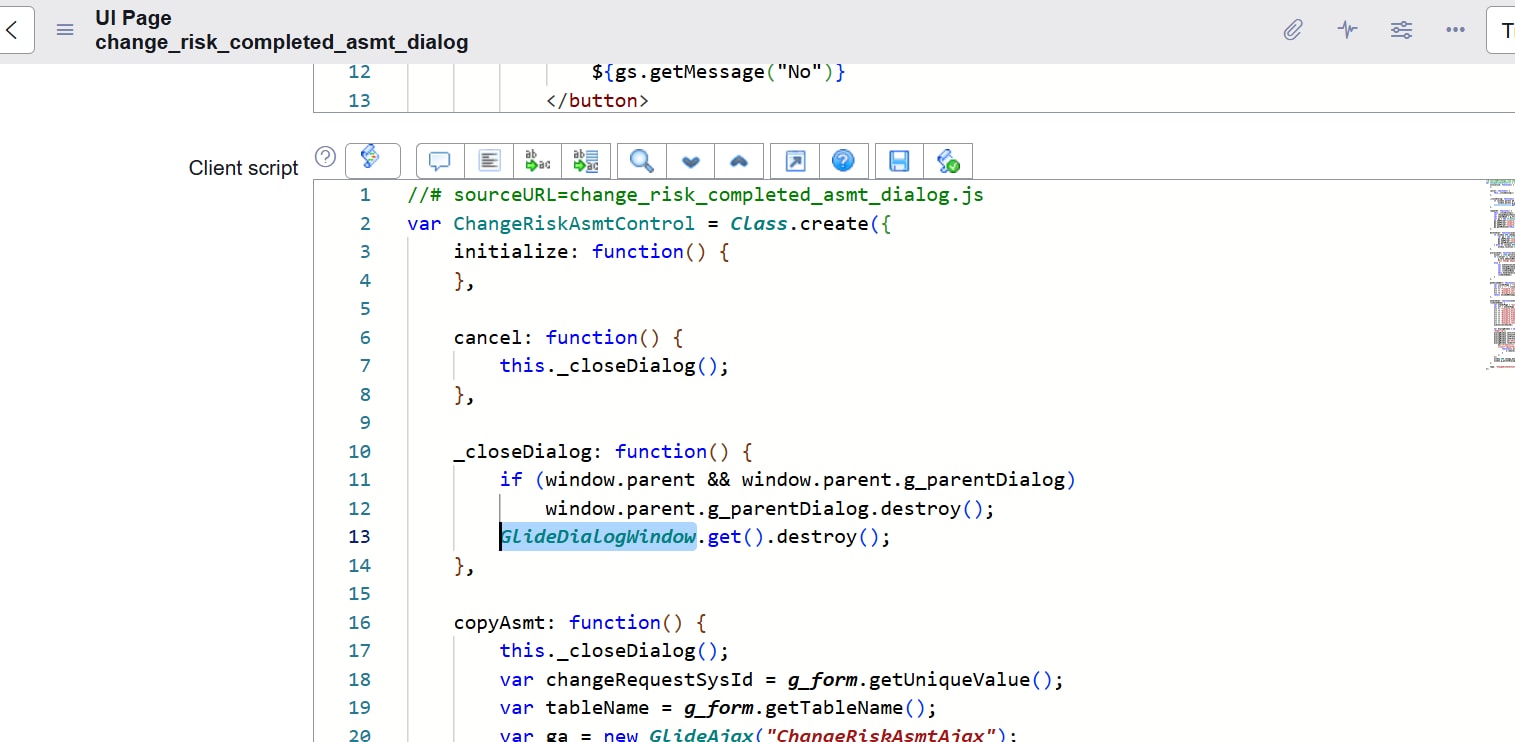Open the form context hamburger menu

tap(65, 30)
